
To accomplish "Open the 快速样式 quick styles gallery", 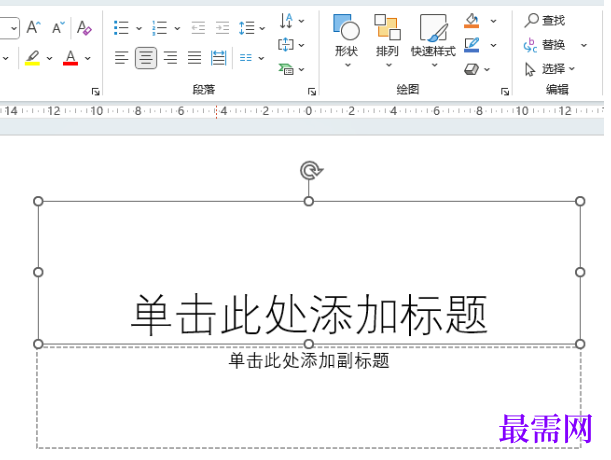I will click(x=433, y=41).
